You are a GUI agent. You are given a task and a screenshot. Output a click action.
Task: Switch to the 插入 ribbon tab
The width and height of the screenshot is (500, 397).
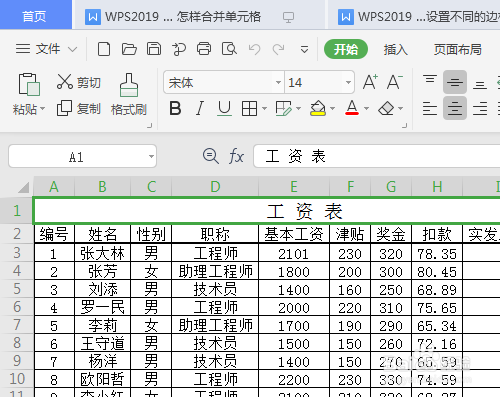395,49
